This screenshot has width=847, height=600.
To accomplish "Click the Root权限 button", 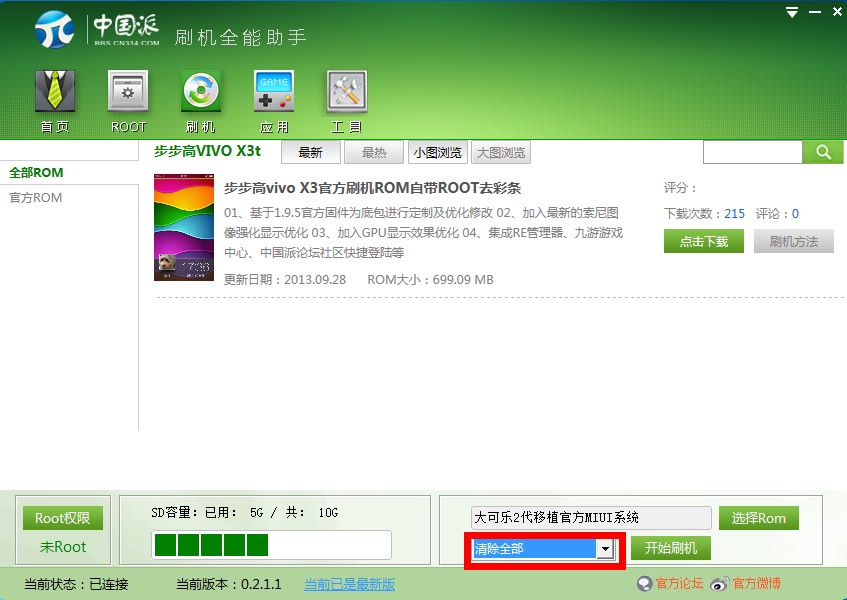I will [x=63, y=518].
